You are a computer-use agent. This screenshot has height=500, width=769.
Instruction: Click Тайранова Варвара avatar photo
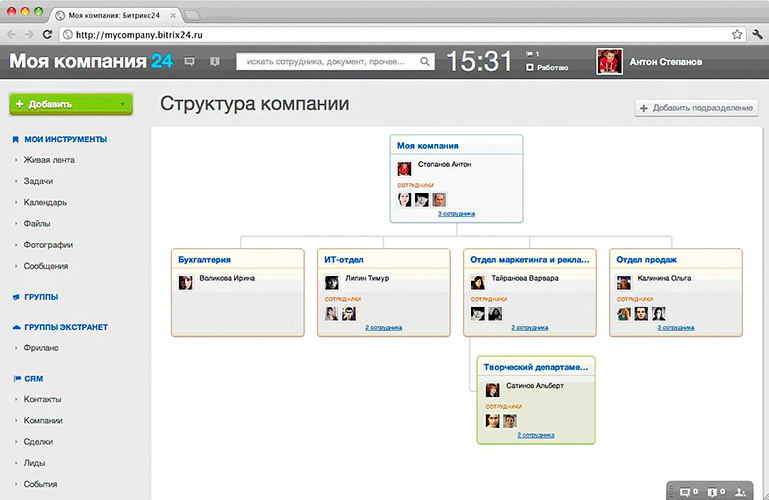coord(478,282)
